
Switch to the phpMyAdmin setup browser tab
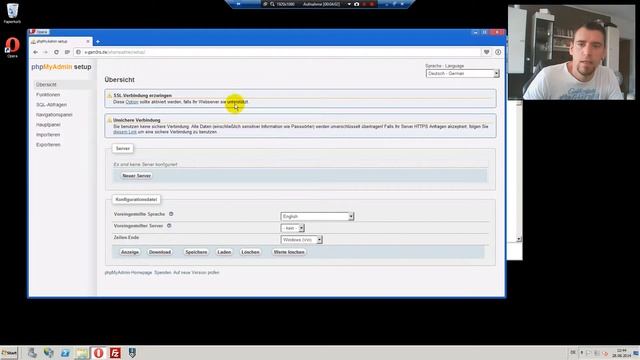60,42
